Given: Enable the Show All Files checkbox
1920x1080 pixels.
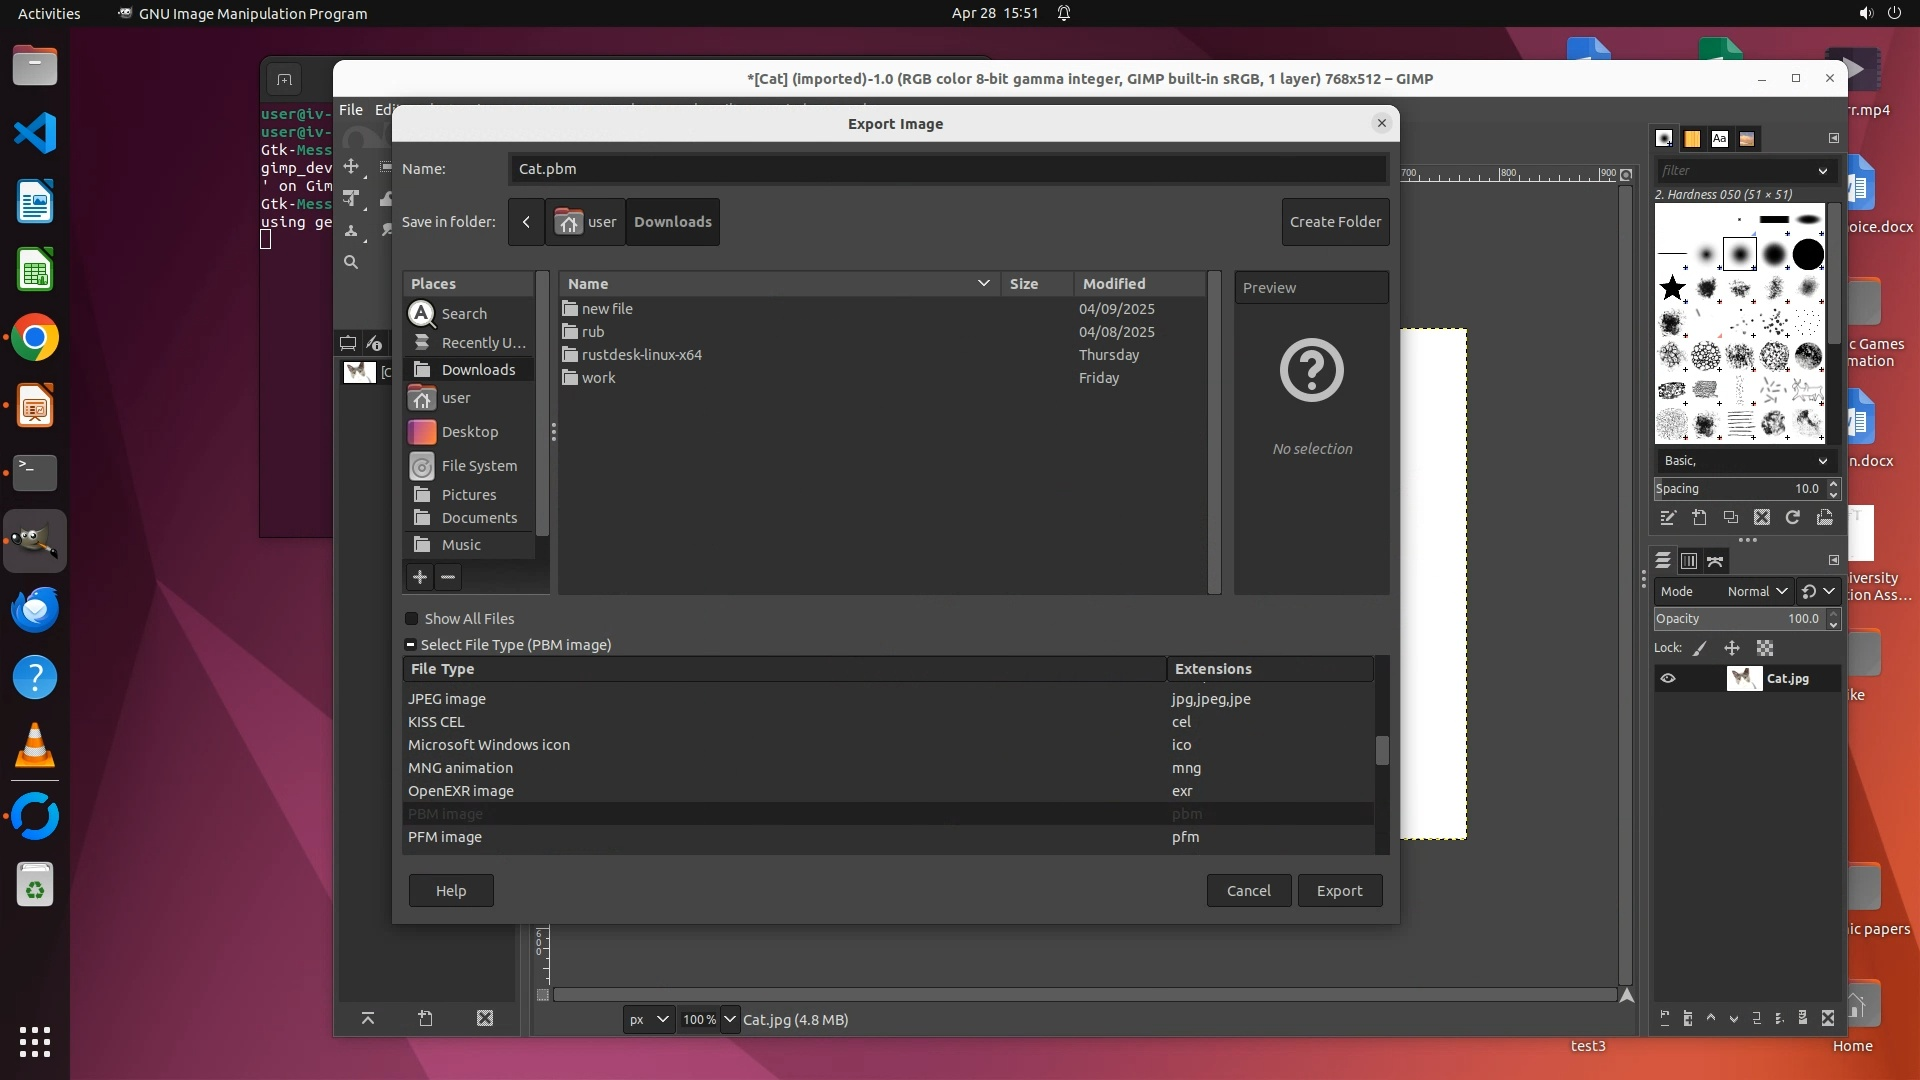Looking at the screenshot, I should (x=412, y=619).
